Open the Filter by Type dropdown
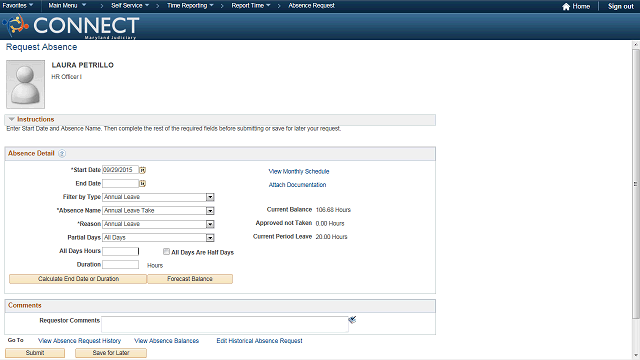The image size is (640, 360). [x=210, y=197]
